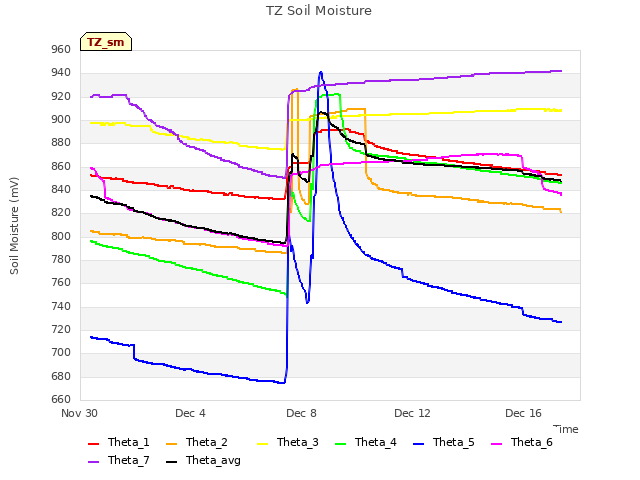Click the yellow Theta_3 legend color marker

(x=262, y=444)
